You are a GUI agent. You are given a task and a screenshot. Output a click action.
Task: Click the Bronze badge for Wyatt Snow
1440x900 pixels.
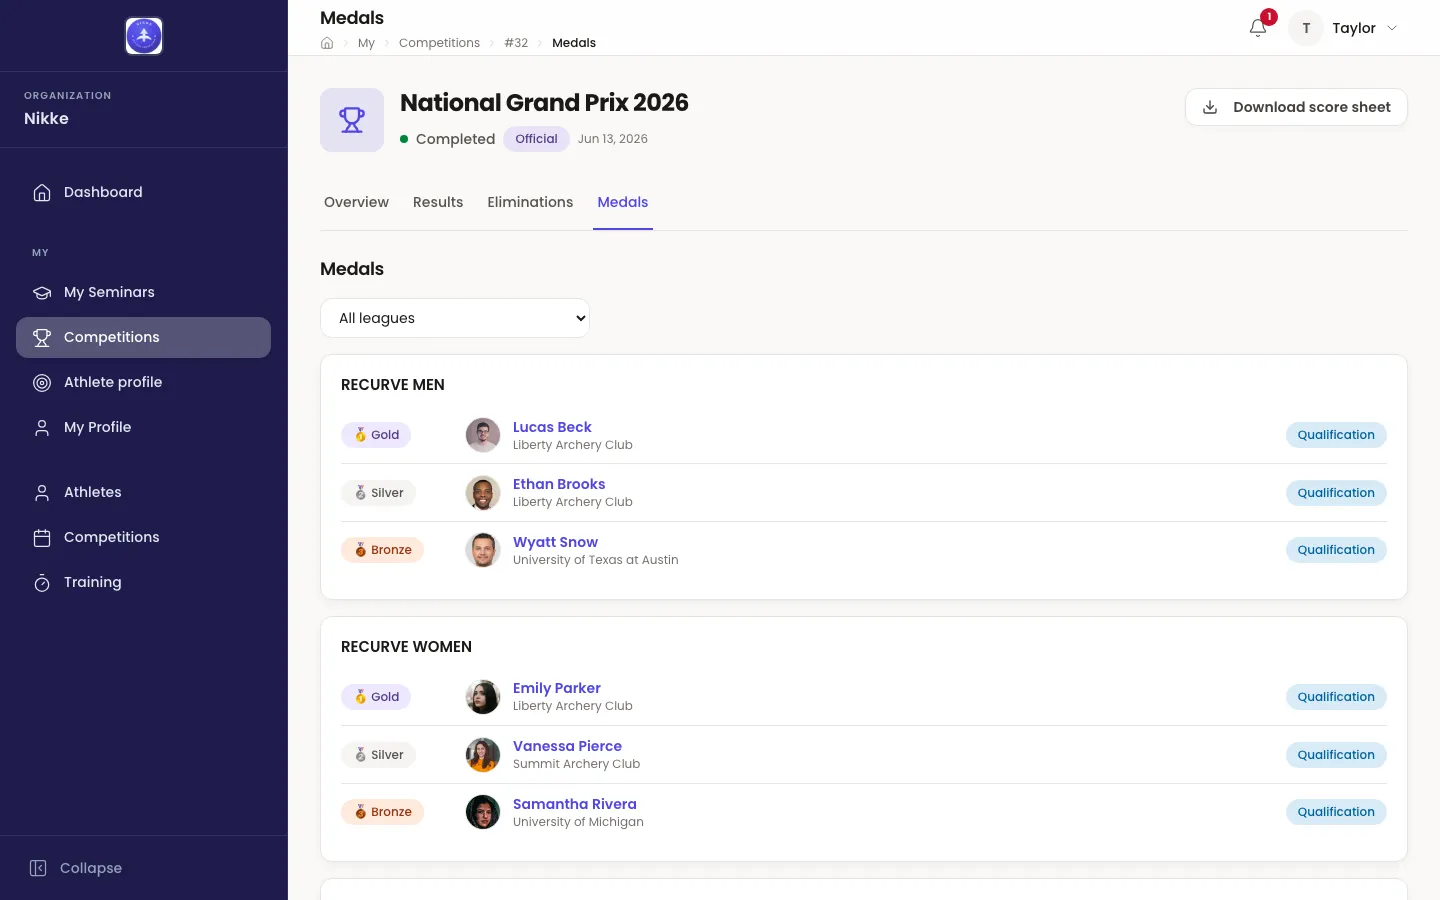382,550
